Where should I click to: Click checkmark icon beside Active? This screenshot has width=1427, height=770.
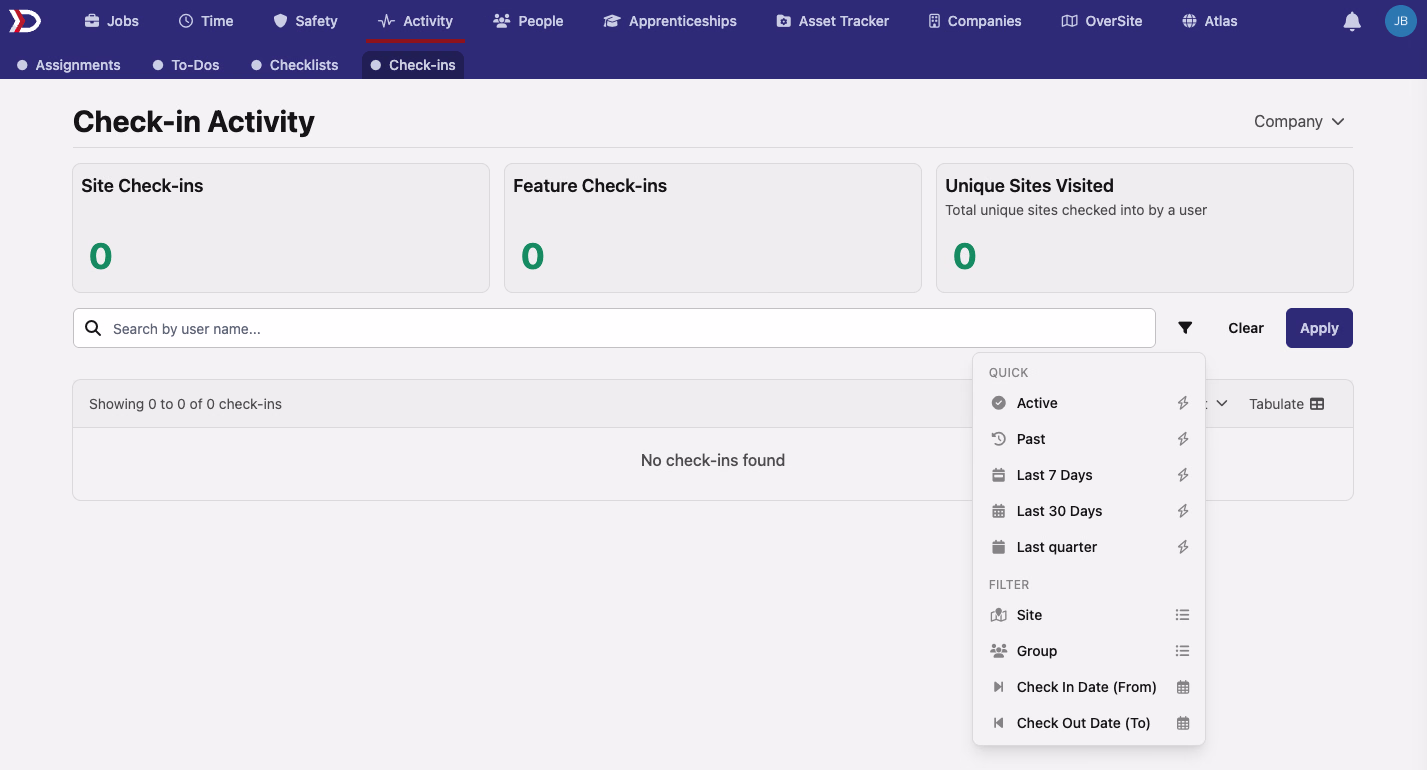coord(998,403)
